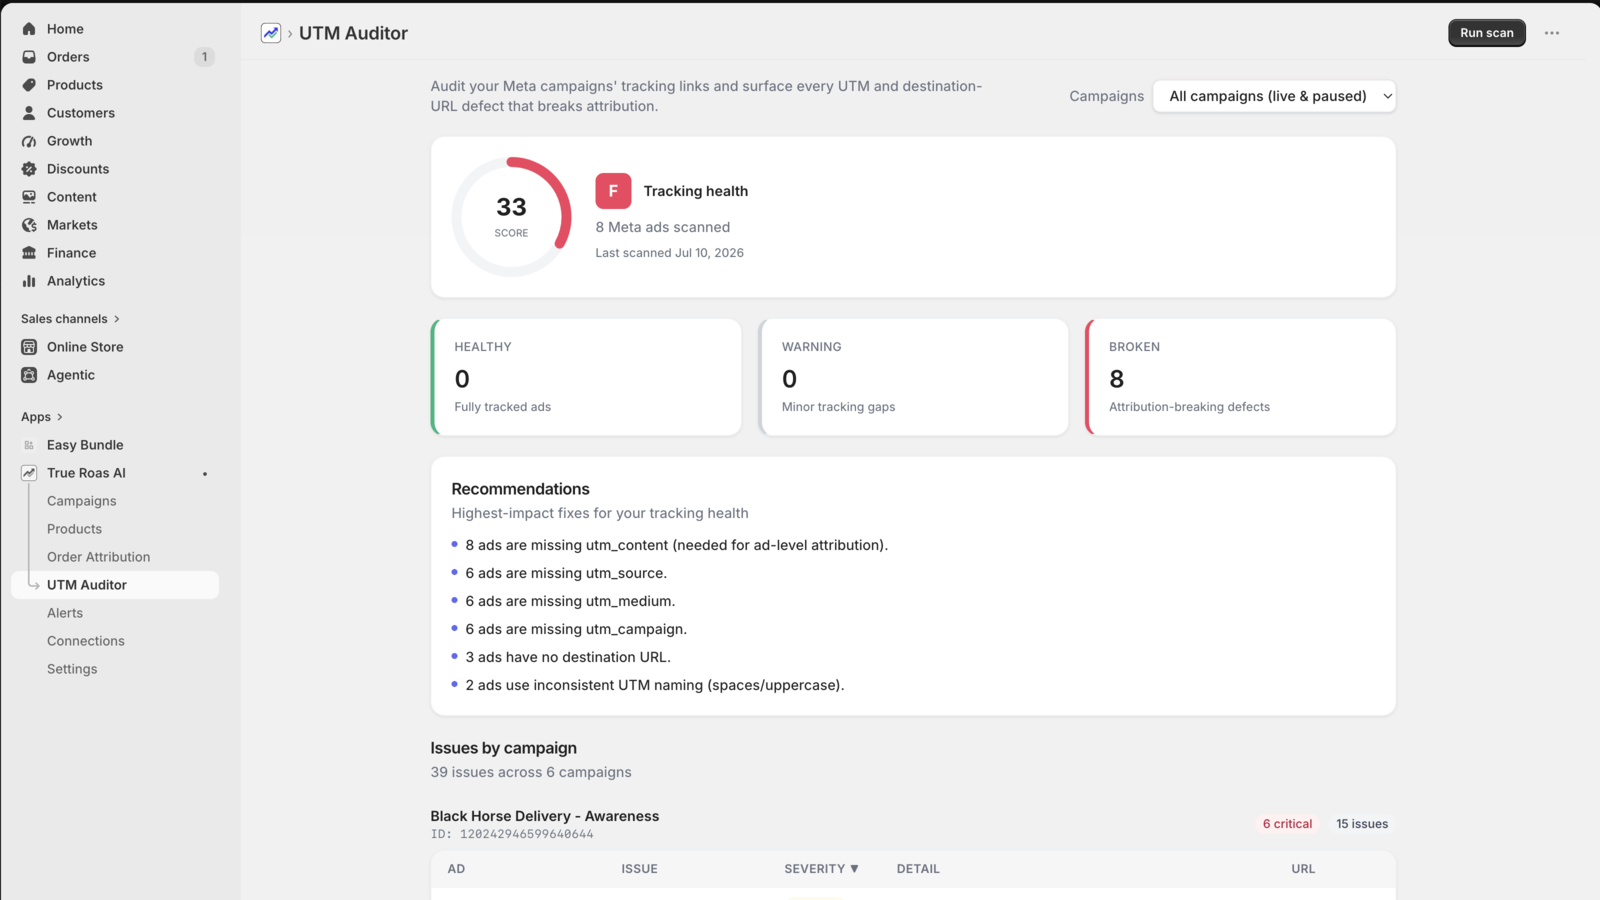Open Connections under True Roas AI
The image size is (1600, 900).
click(86, 641)
